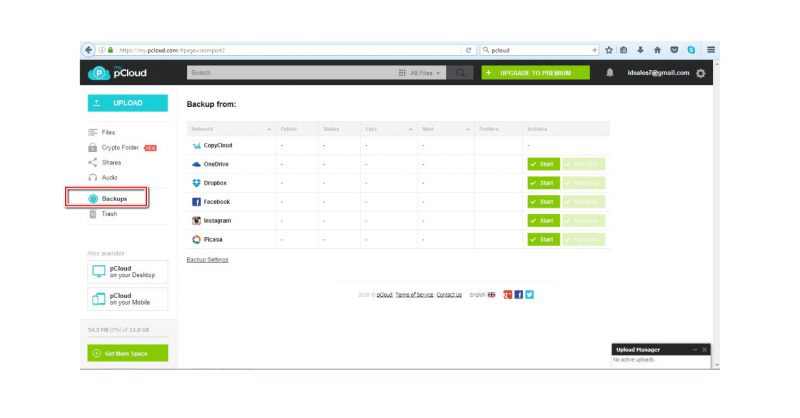This screenshot has height=418, width=800.
Task: Open the bookmarks list clipboard icon
Action: point(623,50)
